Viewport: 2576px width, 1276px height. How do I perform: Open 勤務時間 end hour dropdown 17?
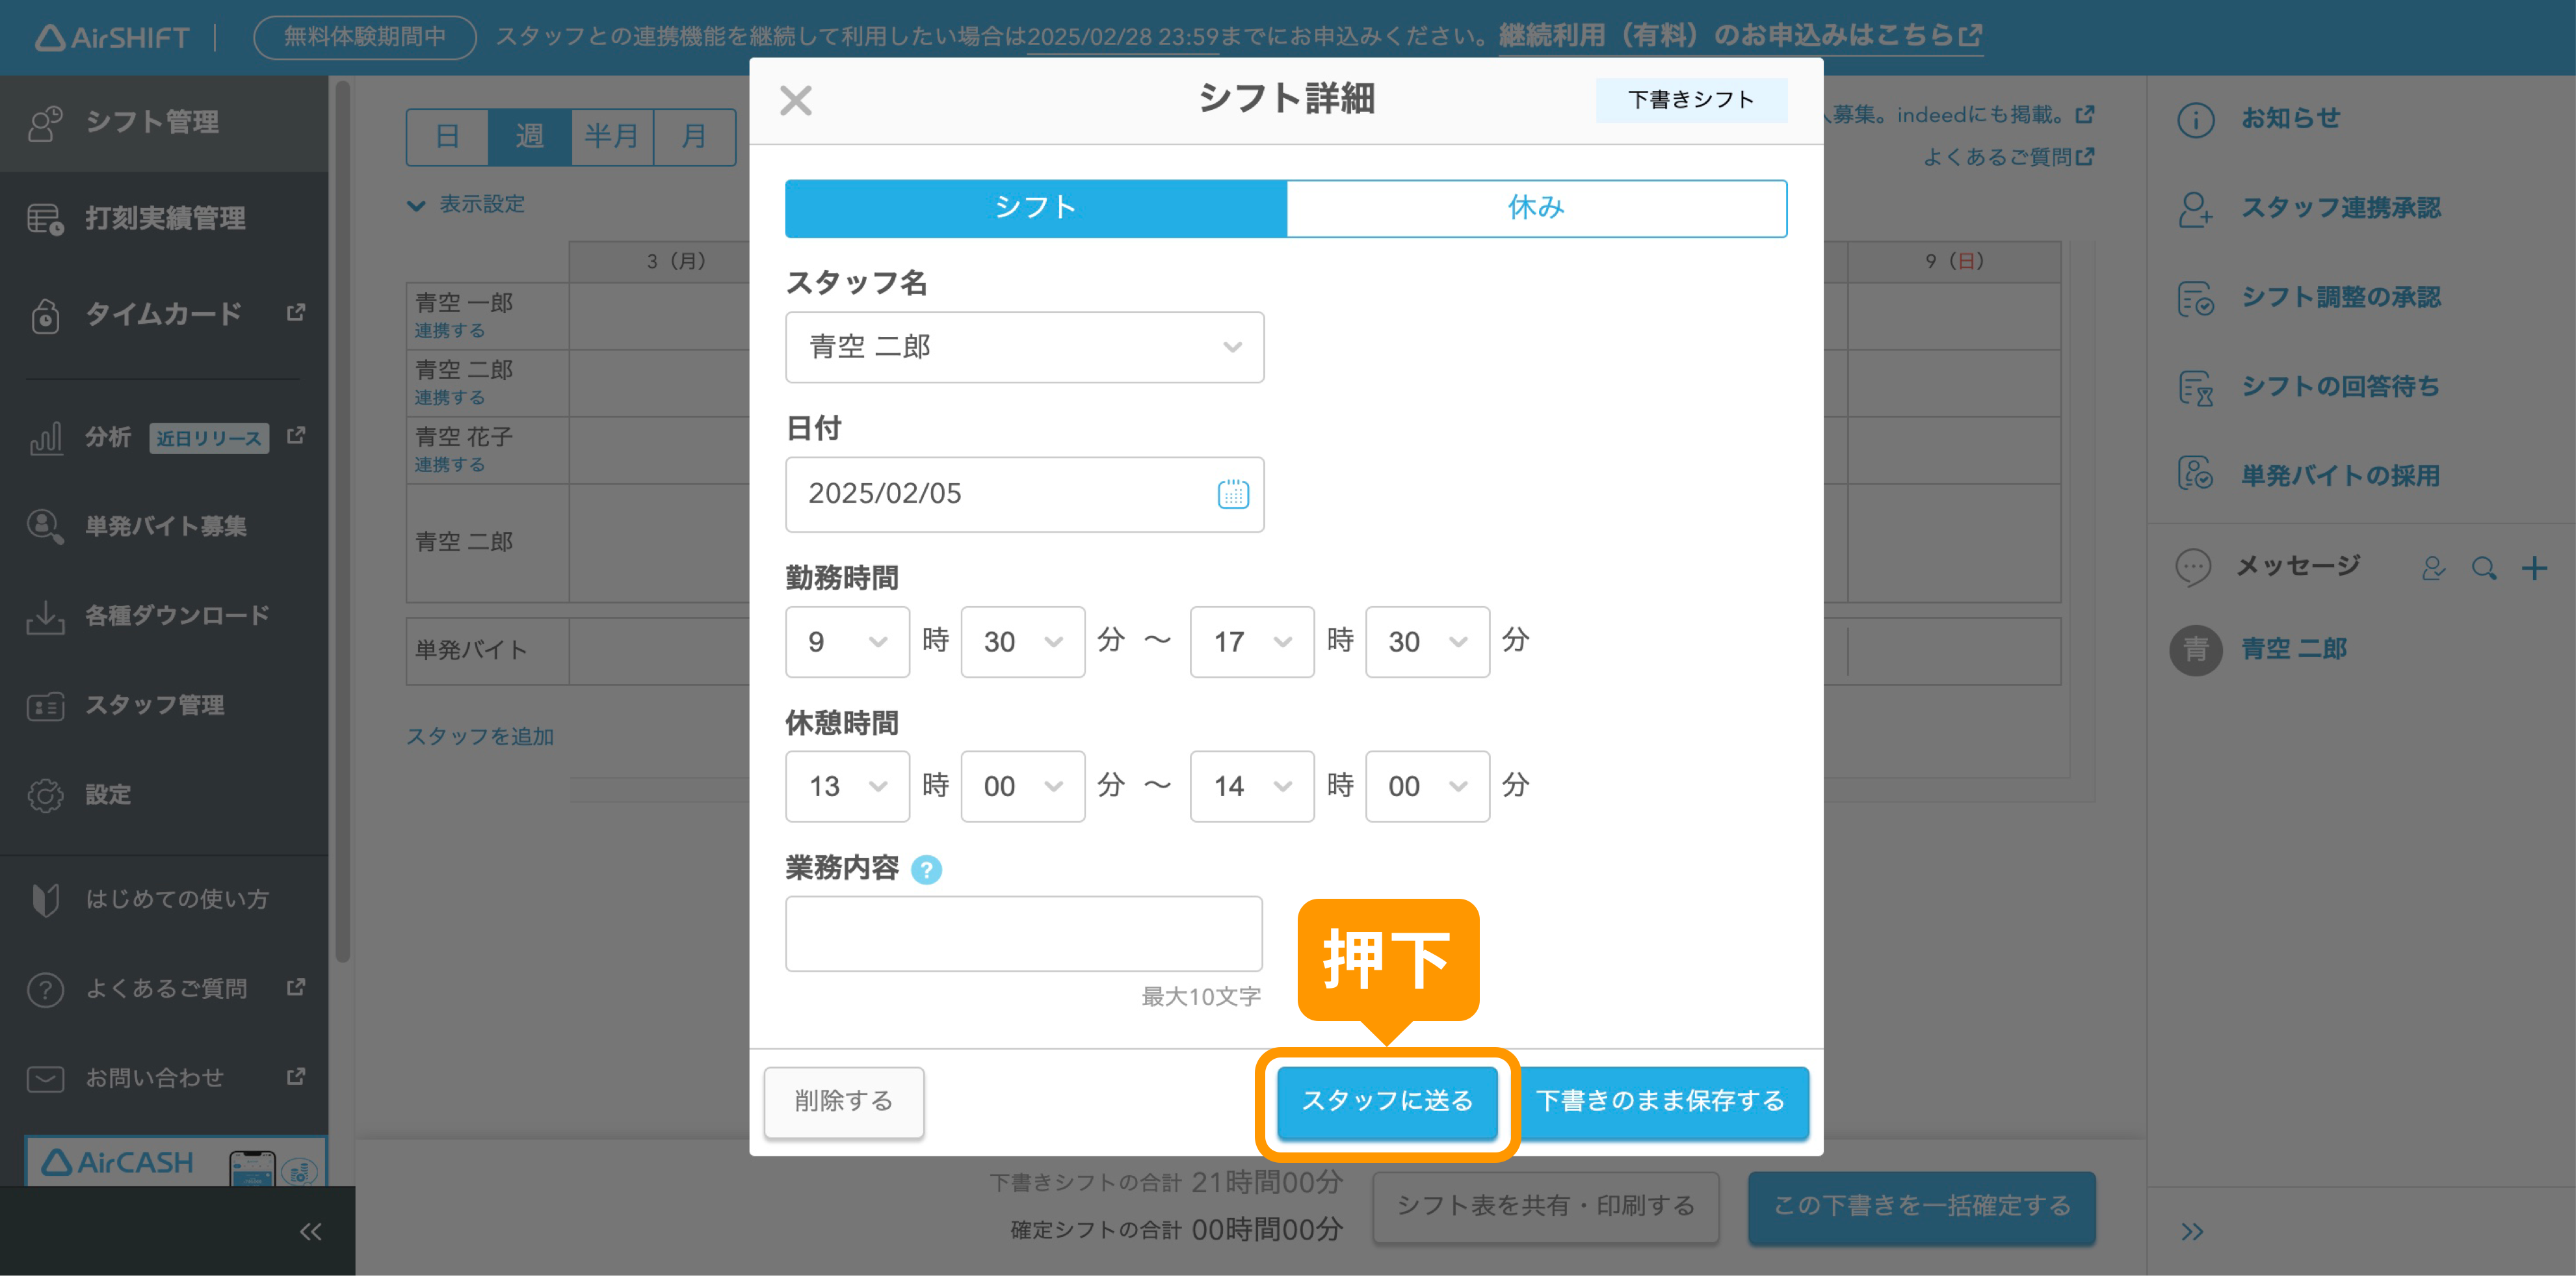1252,641
